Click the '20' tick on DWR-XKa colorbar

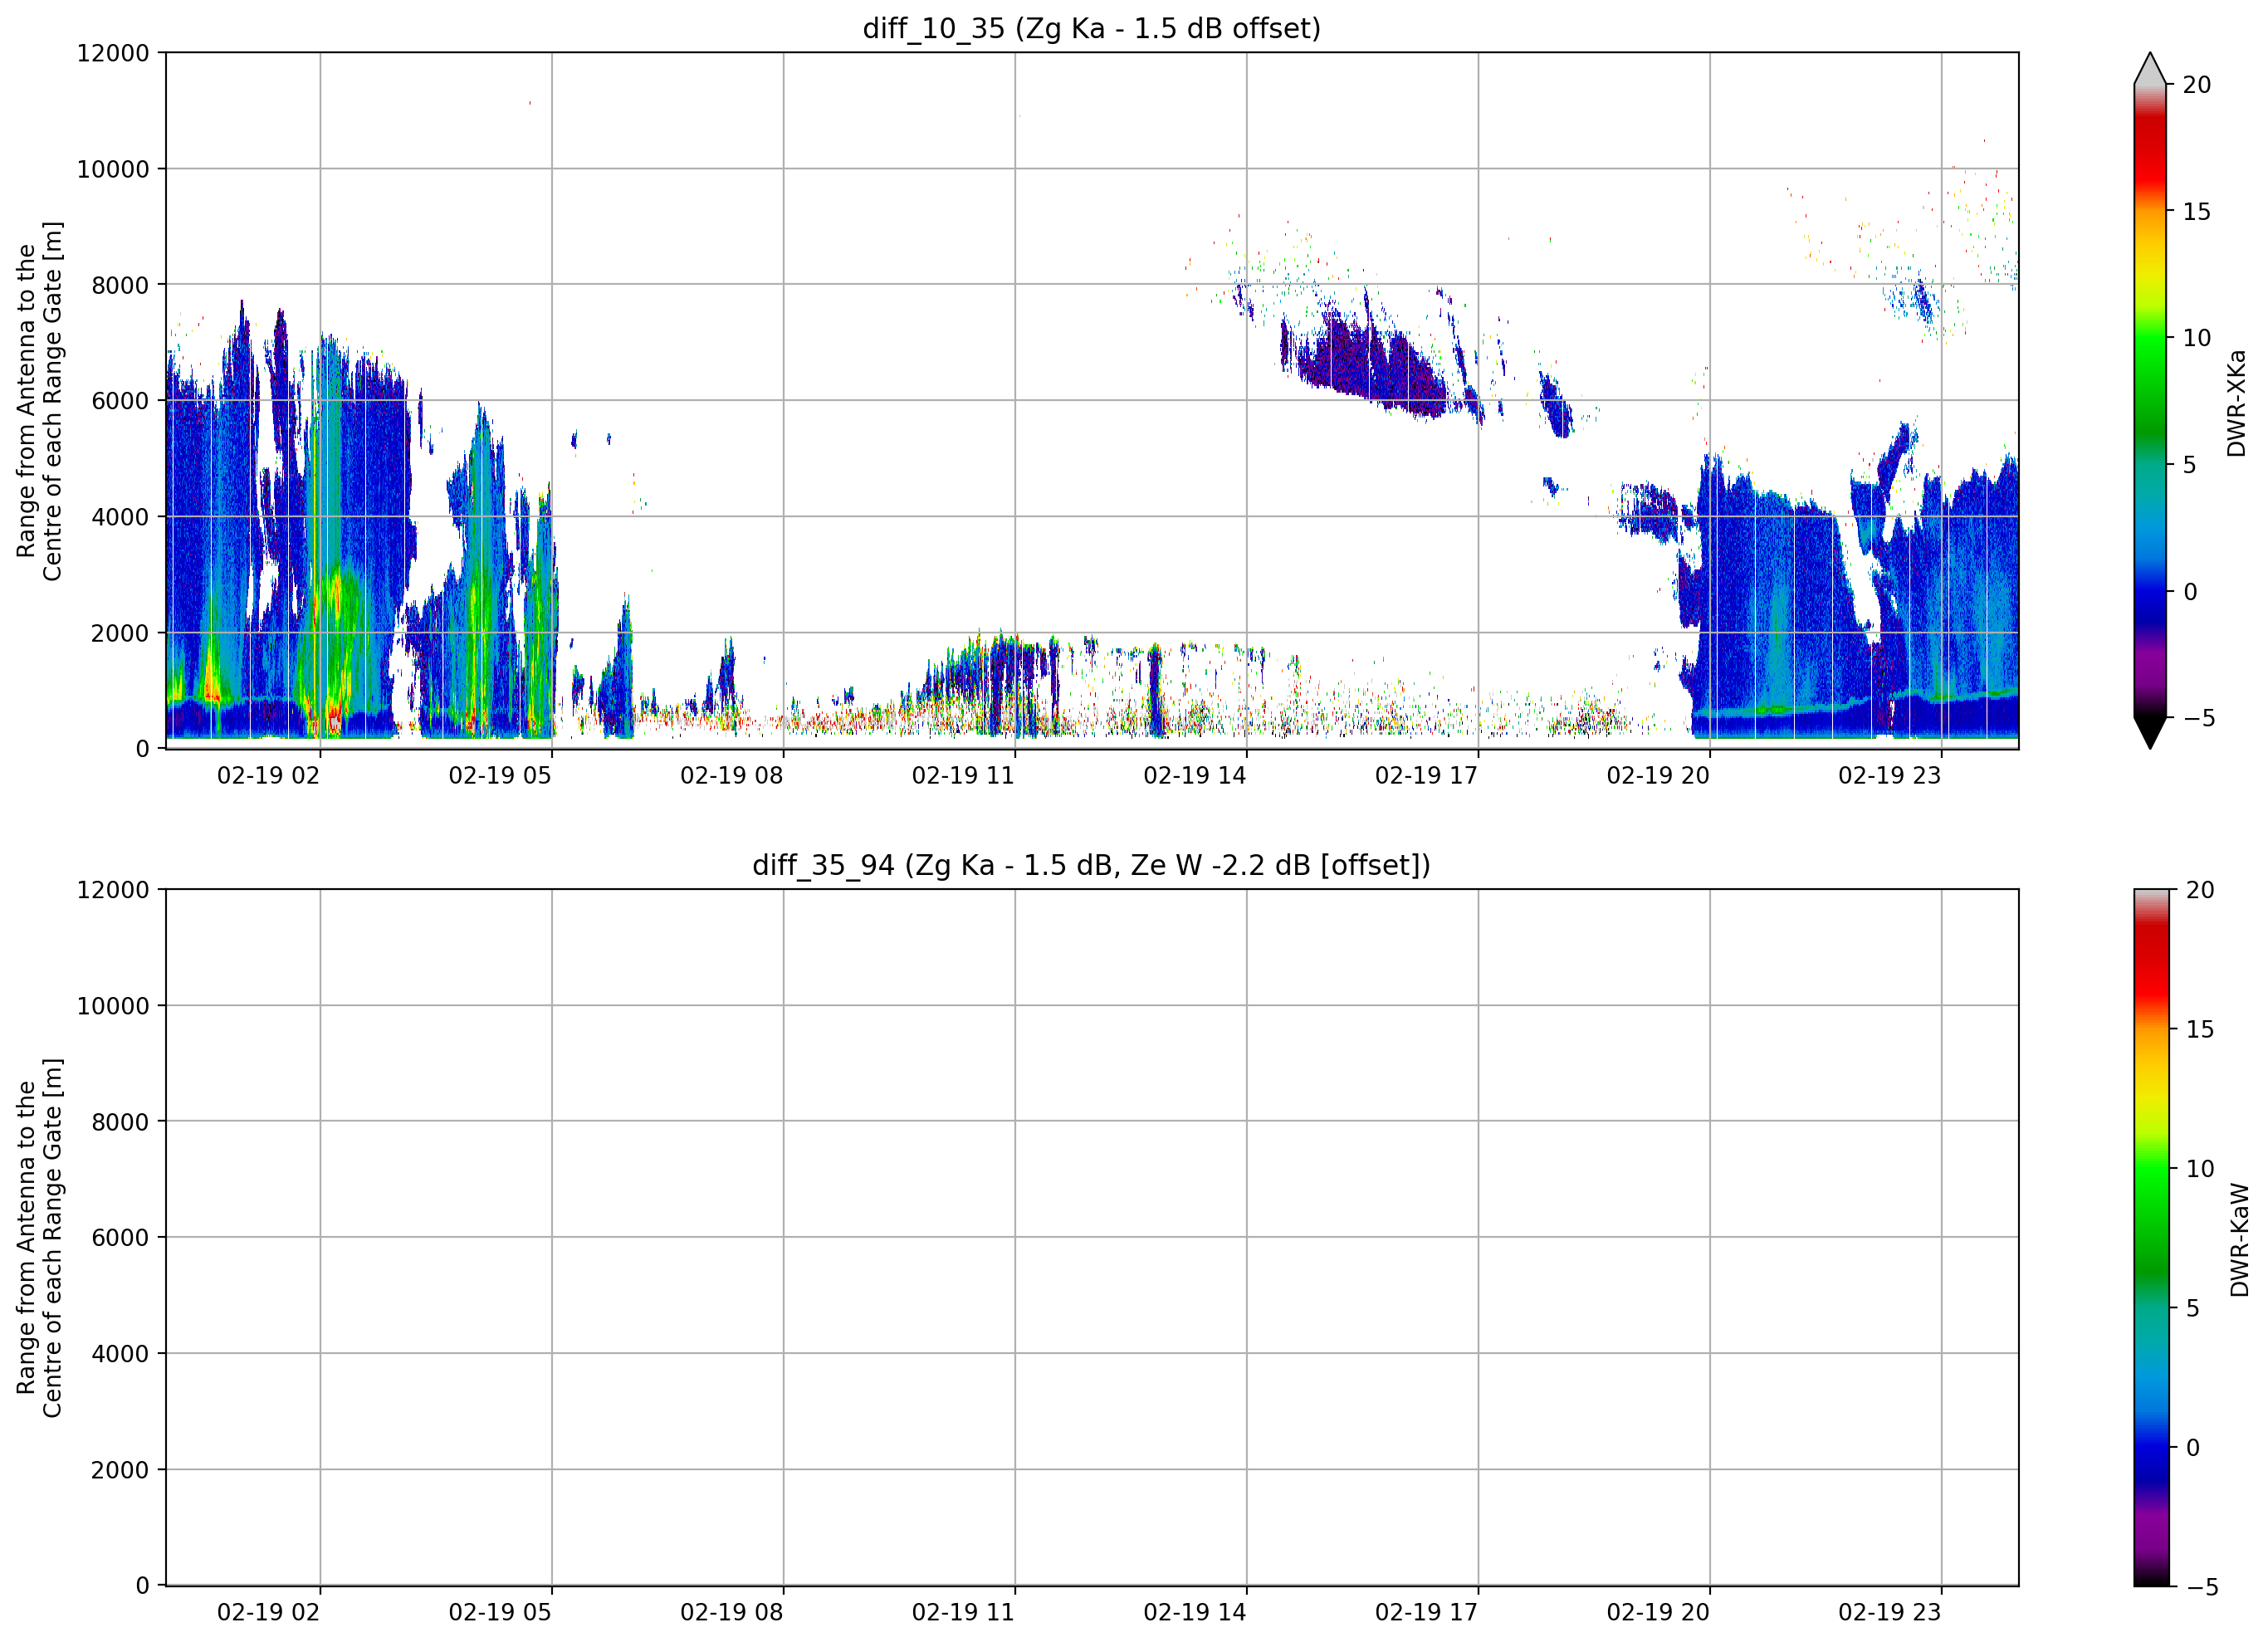[2196, 85]
